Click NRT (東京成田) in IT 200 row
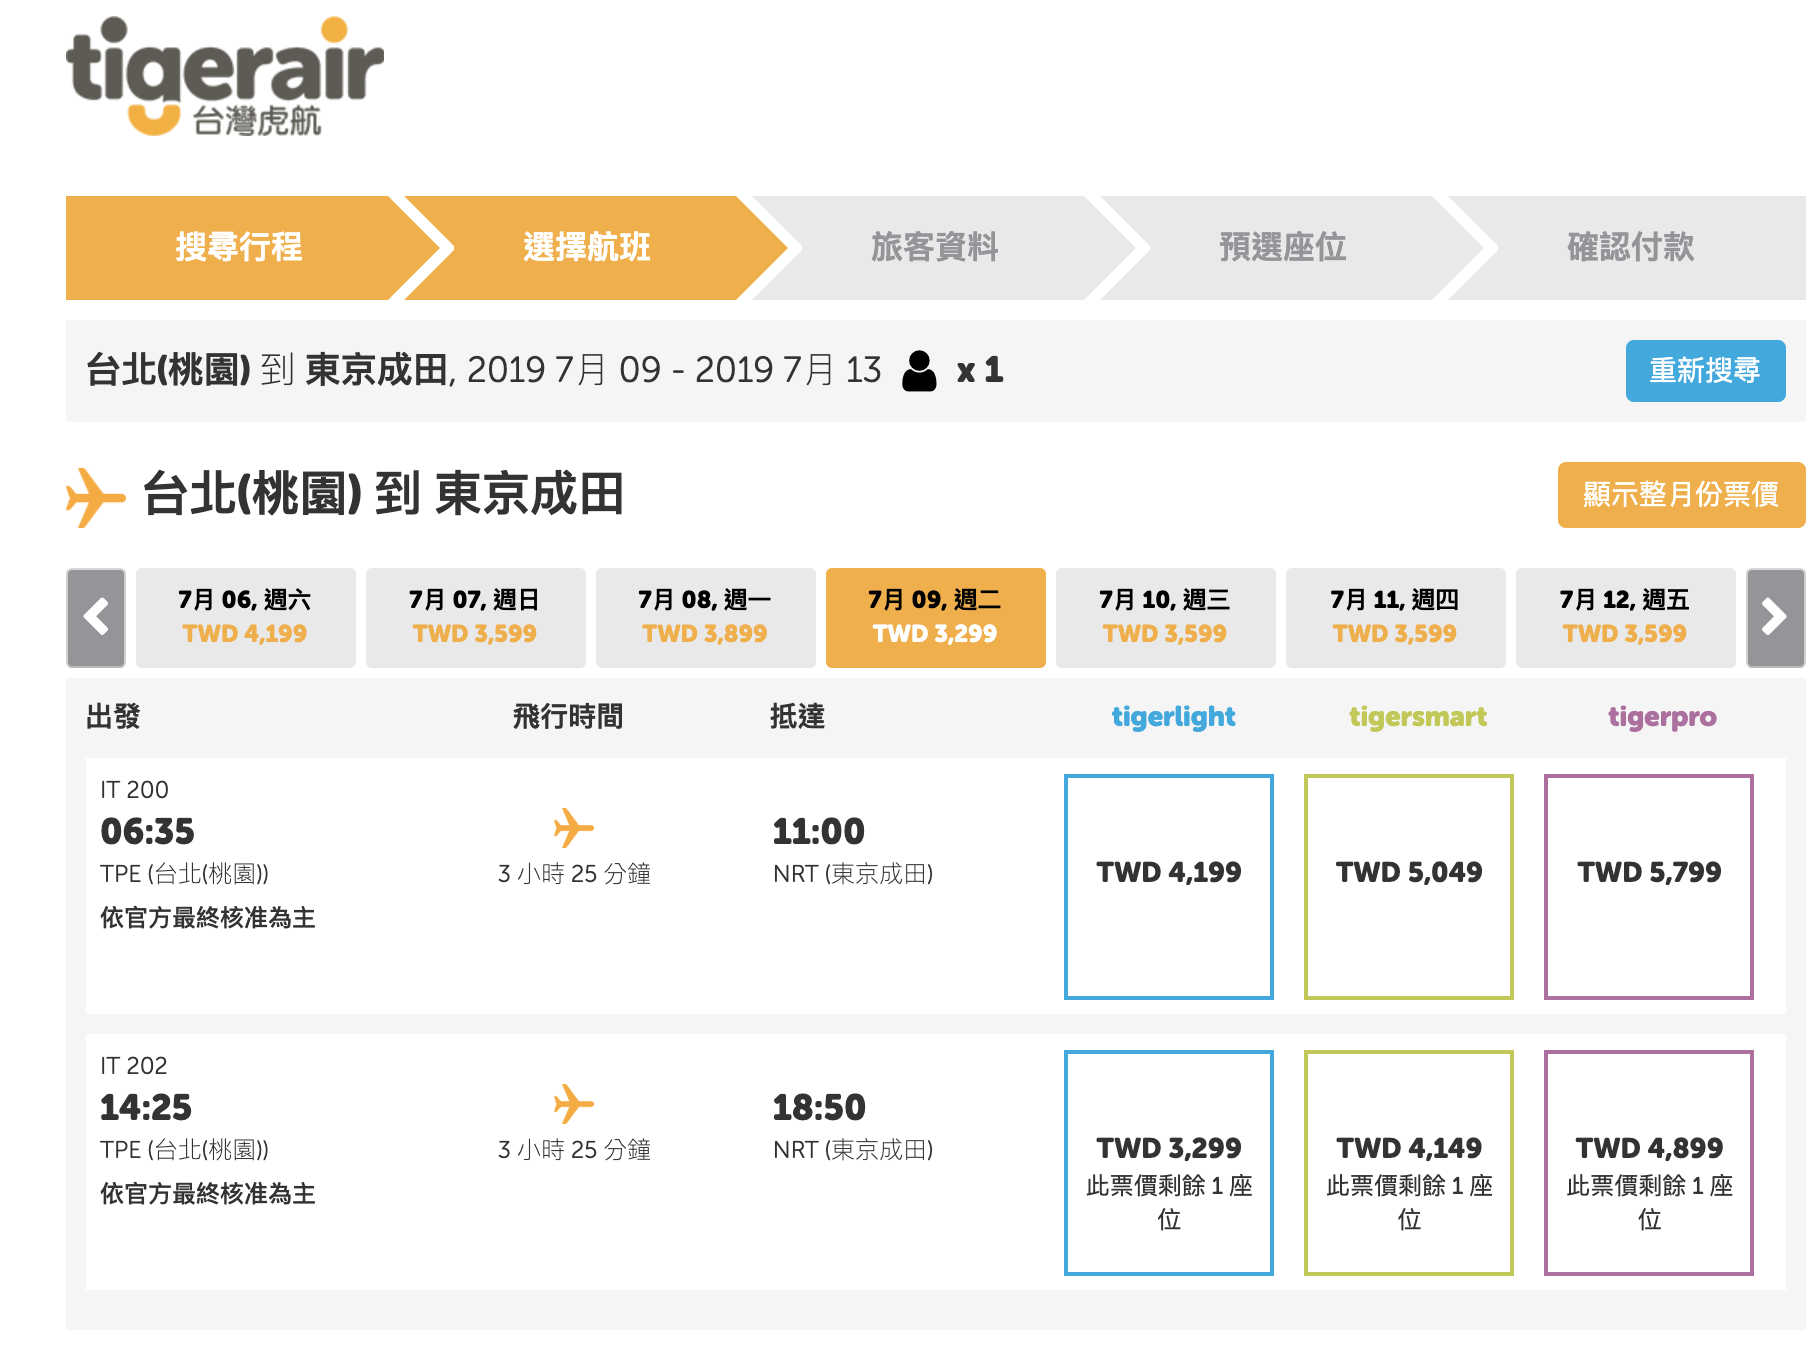 [x=853, y=874]
